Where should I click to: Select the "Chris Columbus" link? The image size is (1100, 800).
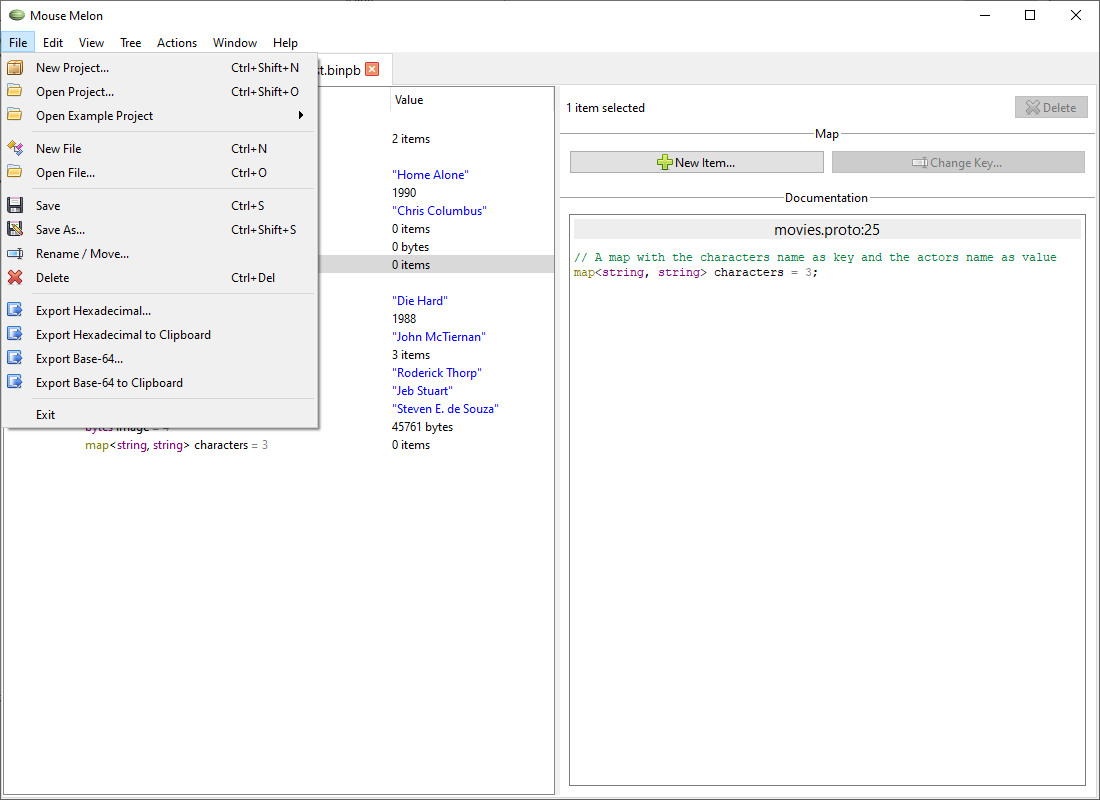pyautogui.click(x=439, y=210)
